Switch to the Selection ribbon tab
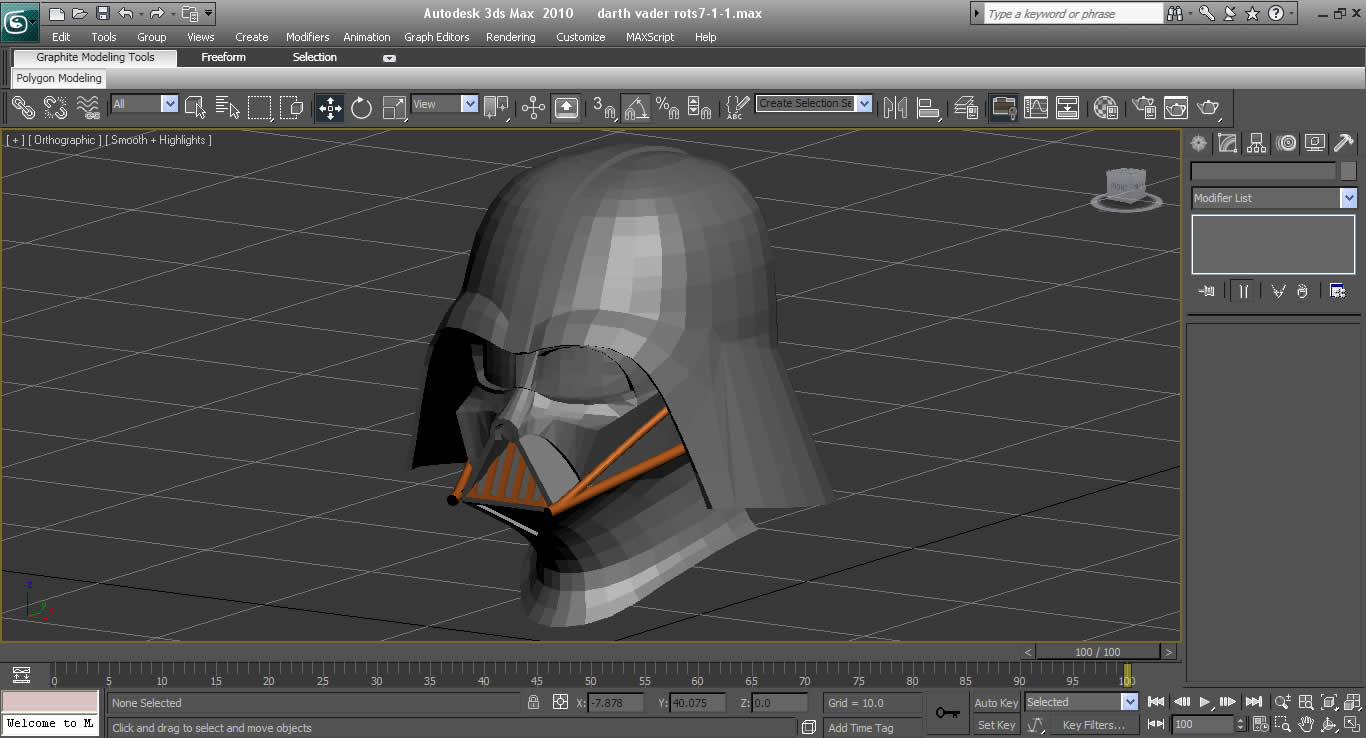The height and width of the screenshot is (738, 1366). point(314,57)
